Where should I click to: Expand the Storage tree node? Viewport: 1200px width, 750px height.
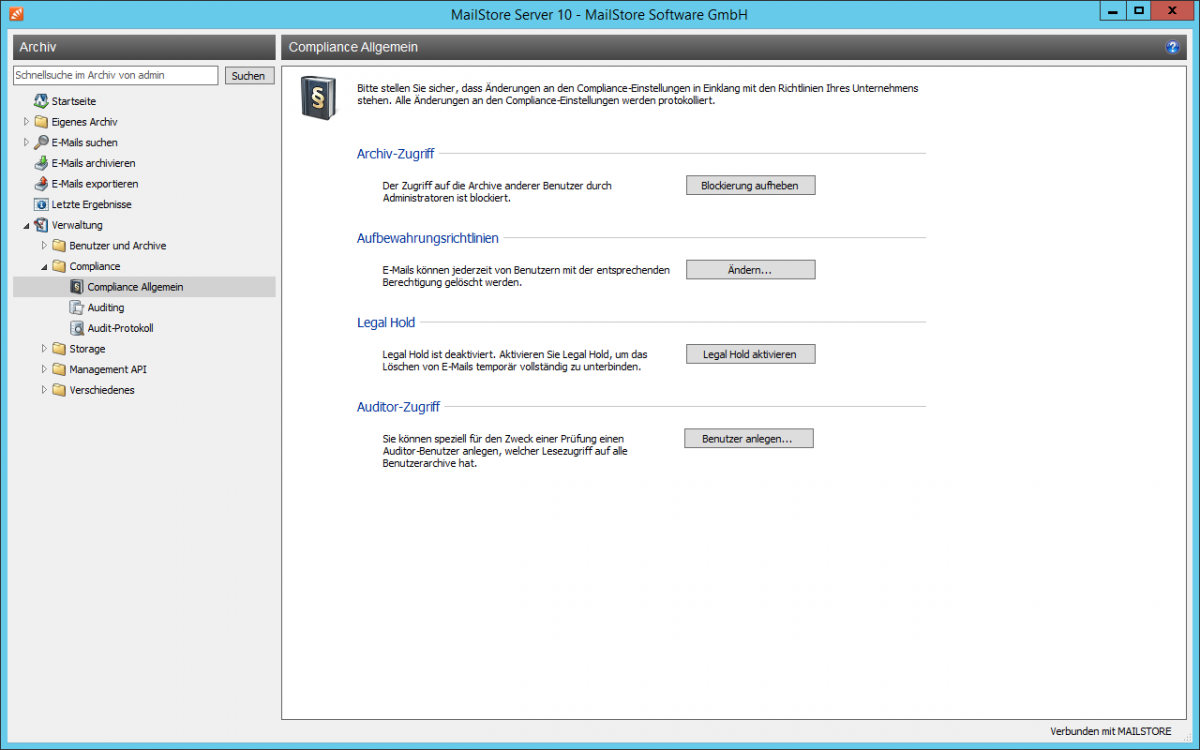click(44, 349)
